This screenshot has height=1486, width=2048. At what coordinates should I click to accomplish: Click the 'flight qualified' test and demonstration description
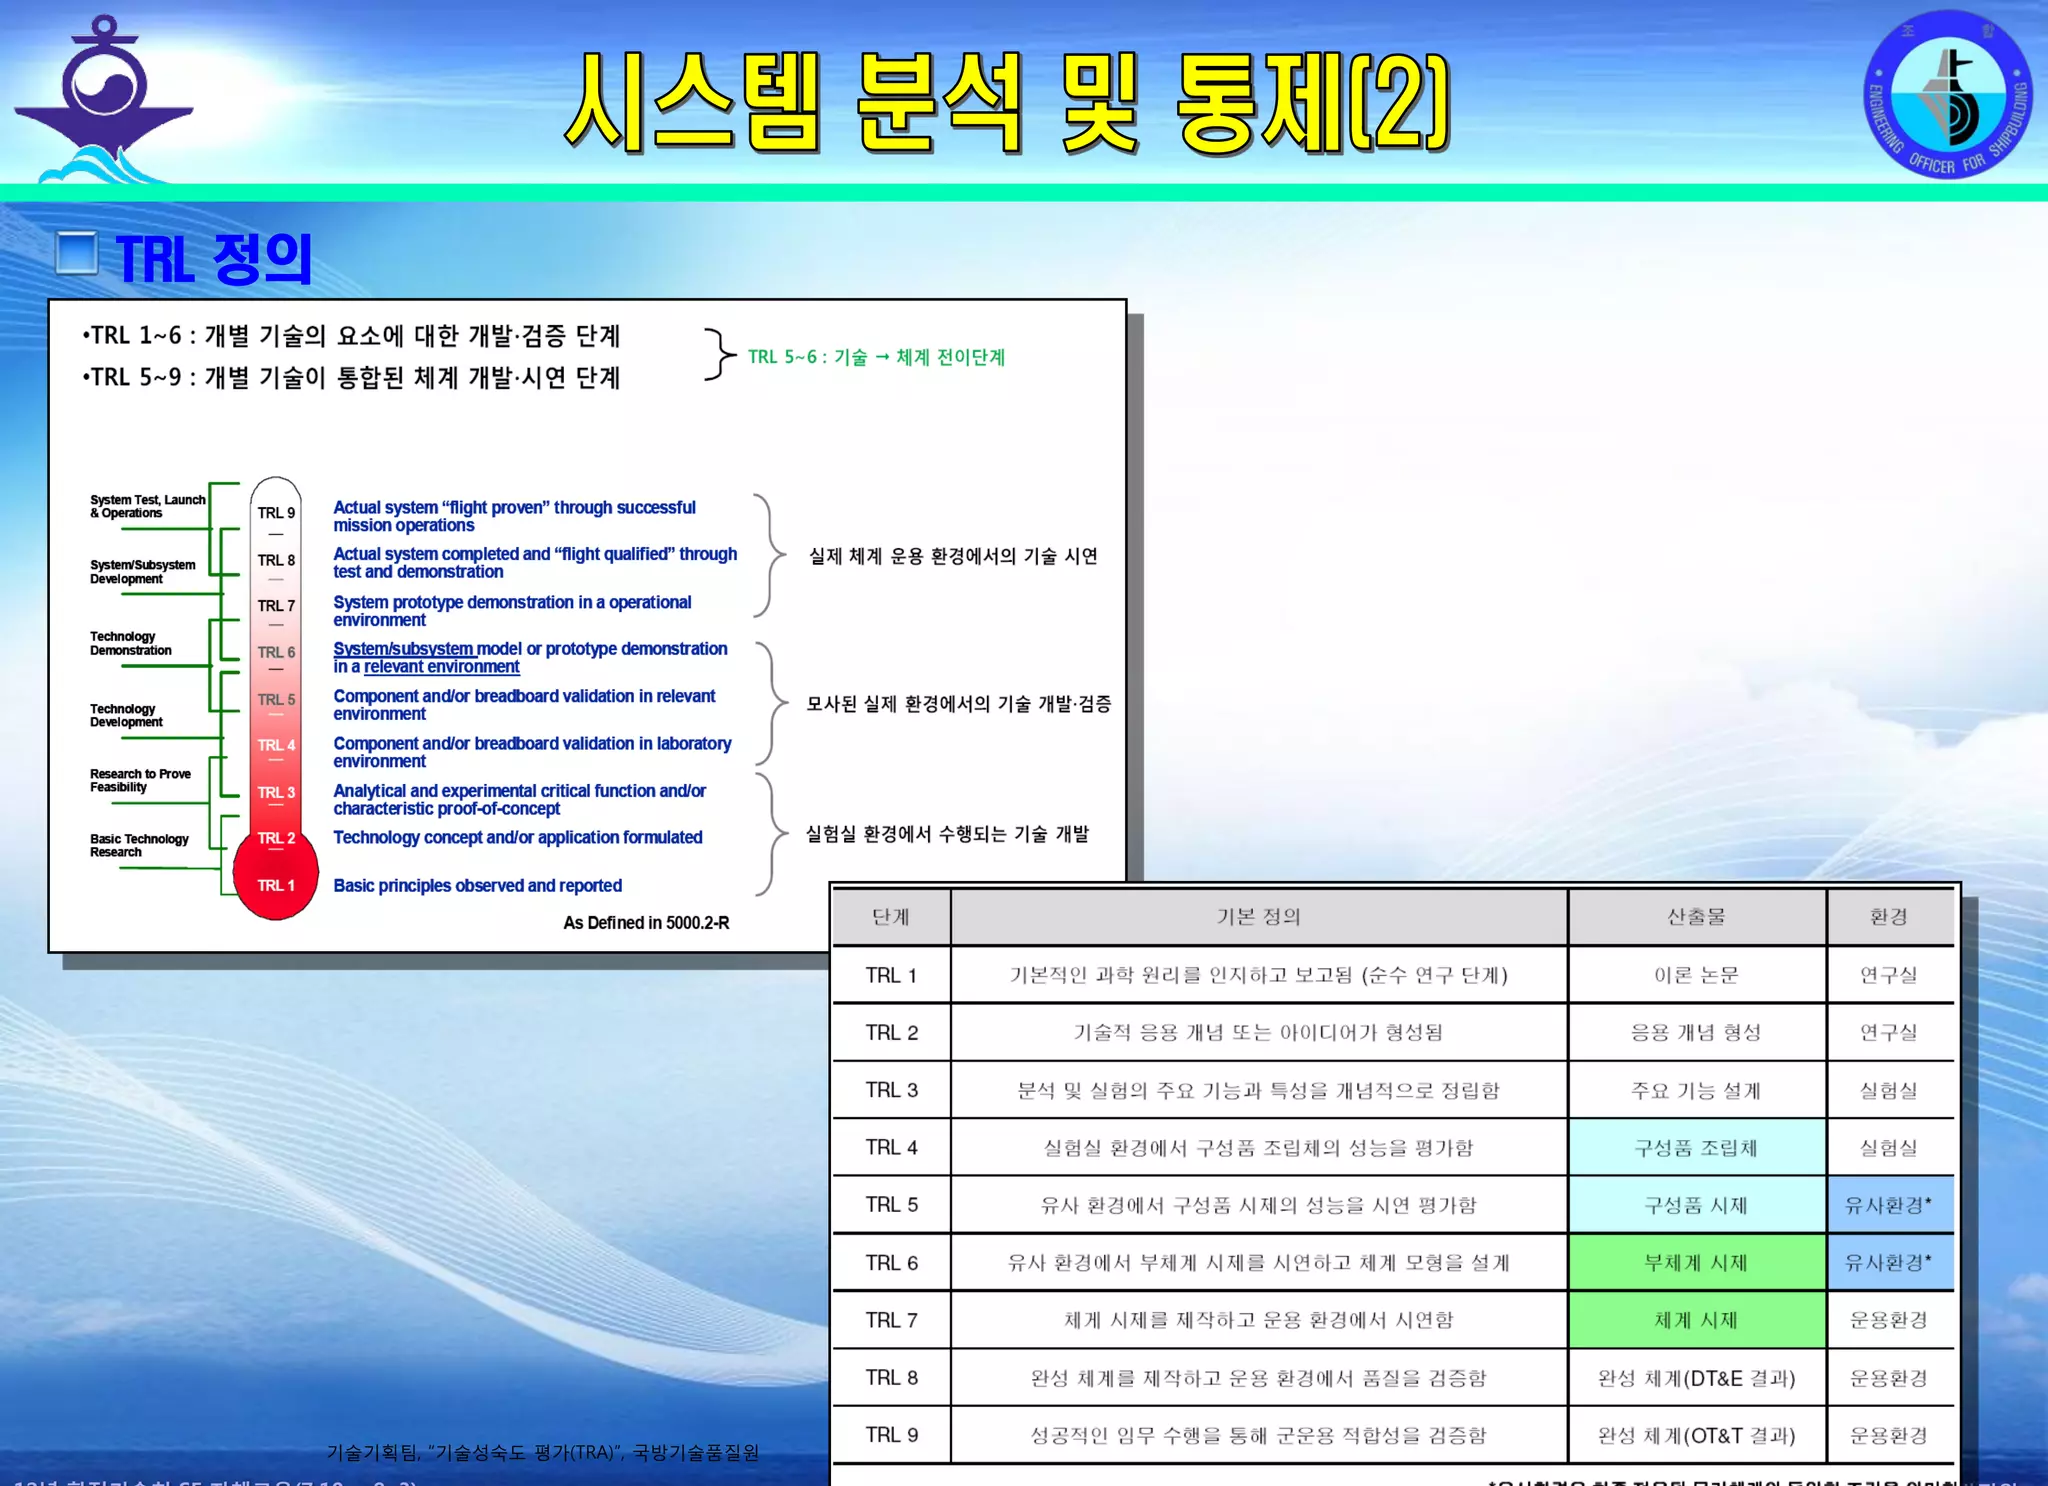click(535, 563)
